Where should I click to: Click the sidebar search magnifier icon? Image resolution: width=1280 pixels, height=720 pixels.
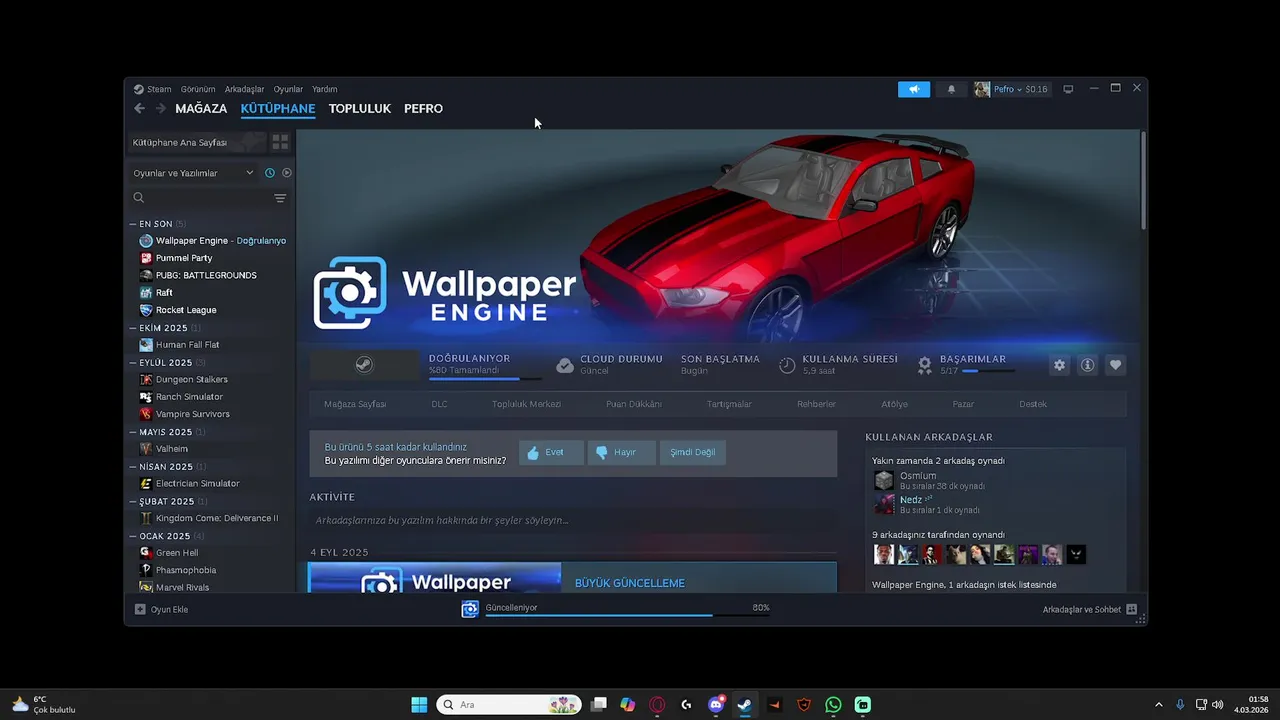coord(139,198)
